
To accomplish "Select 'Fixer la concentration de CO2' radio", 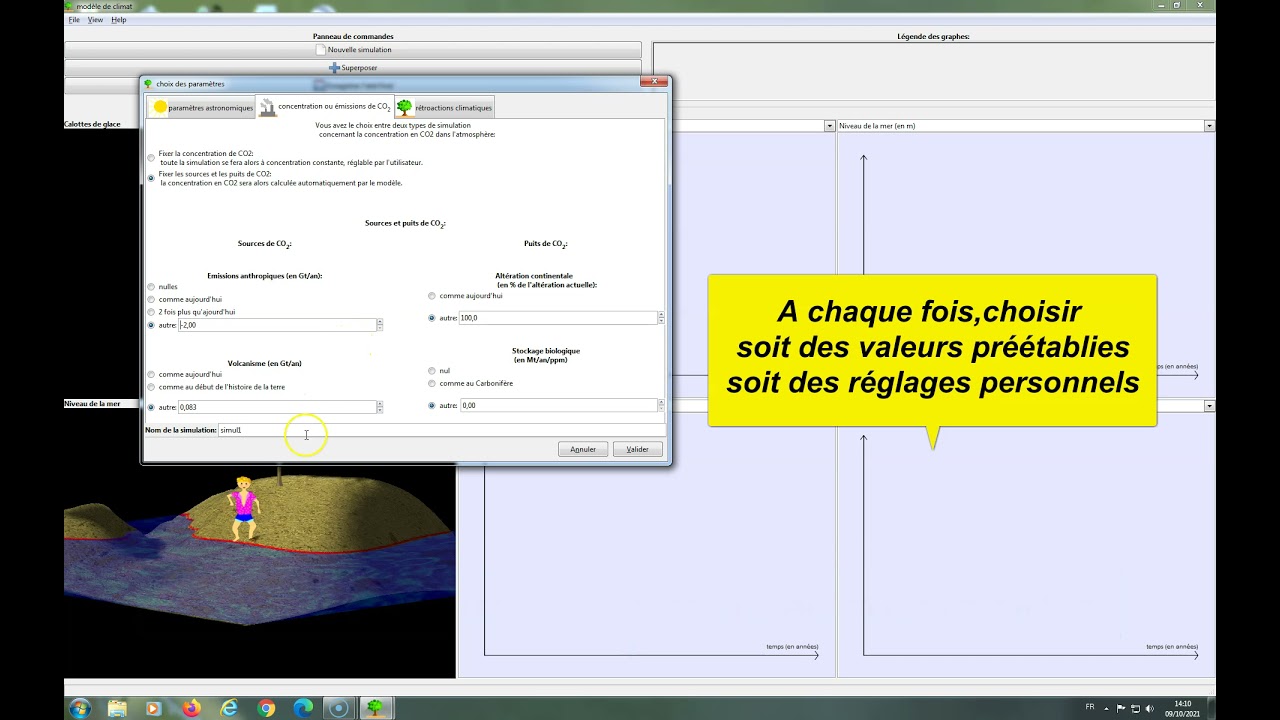I will click(x=151, y=157).
